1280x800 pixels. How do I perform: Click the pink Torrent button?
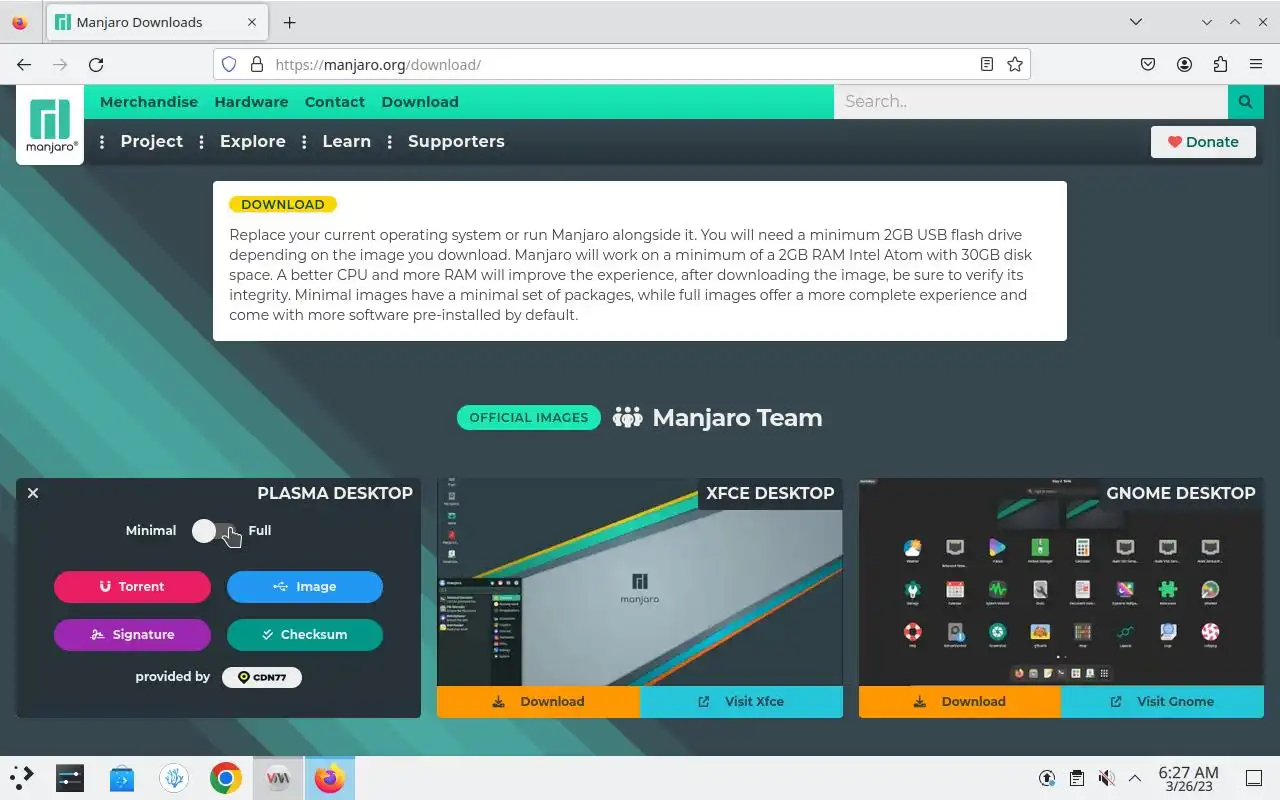tap(132, 587)
